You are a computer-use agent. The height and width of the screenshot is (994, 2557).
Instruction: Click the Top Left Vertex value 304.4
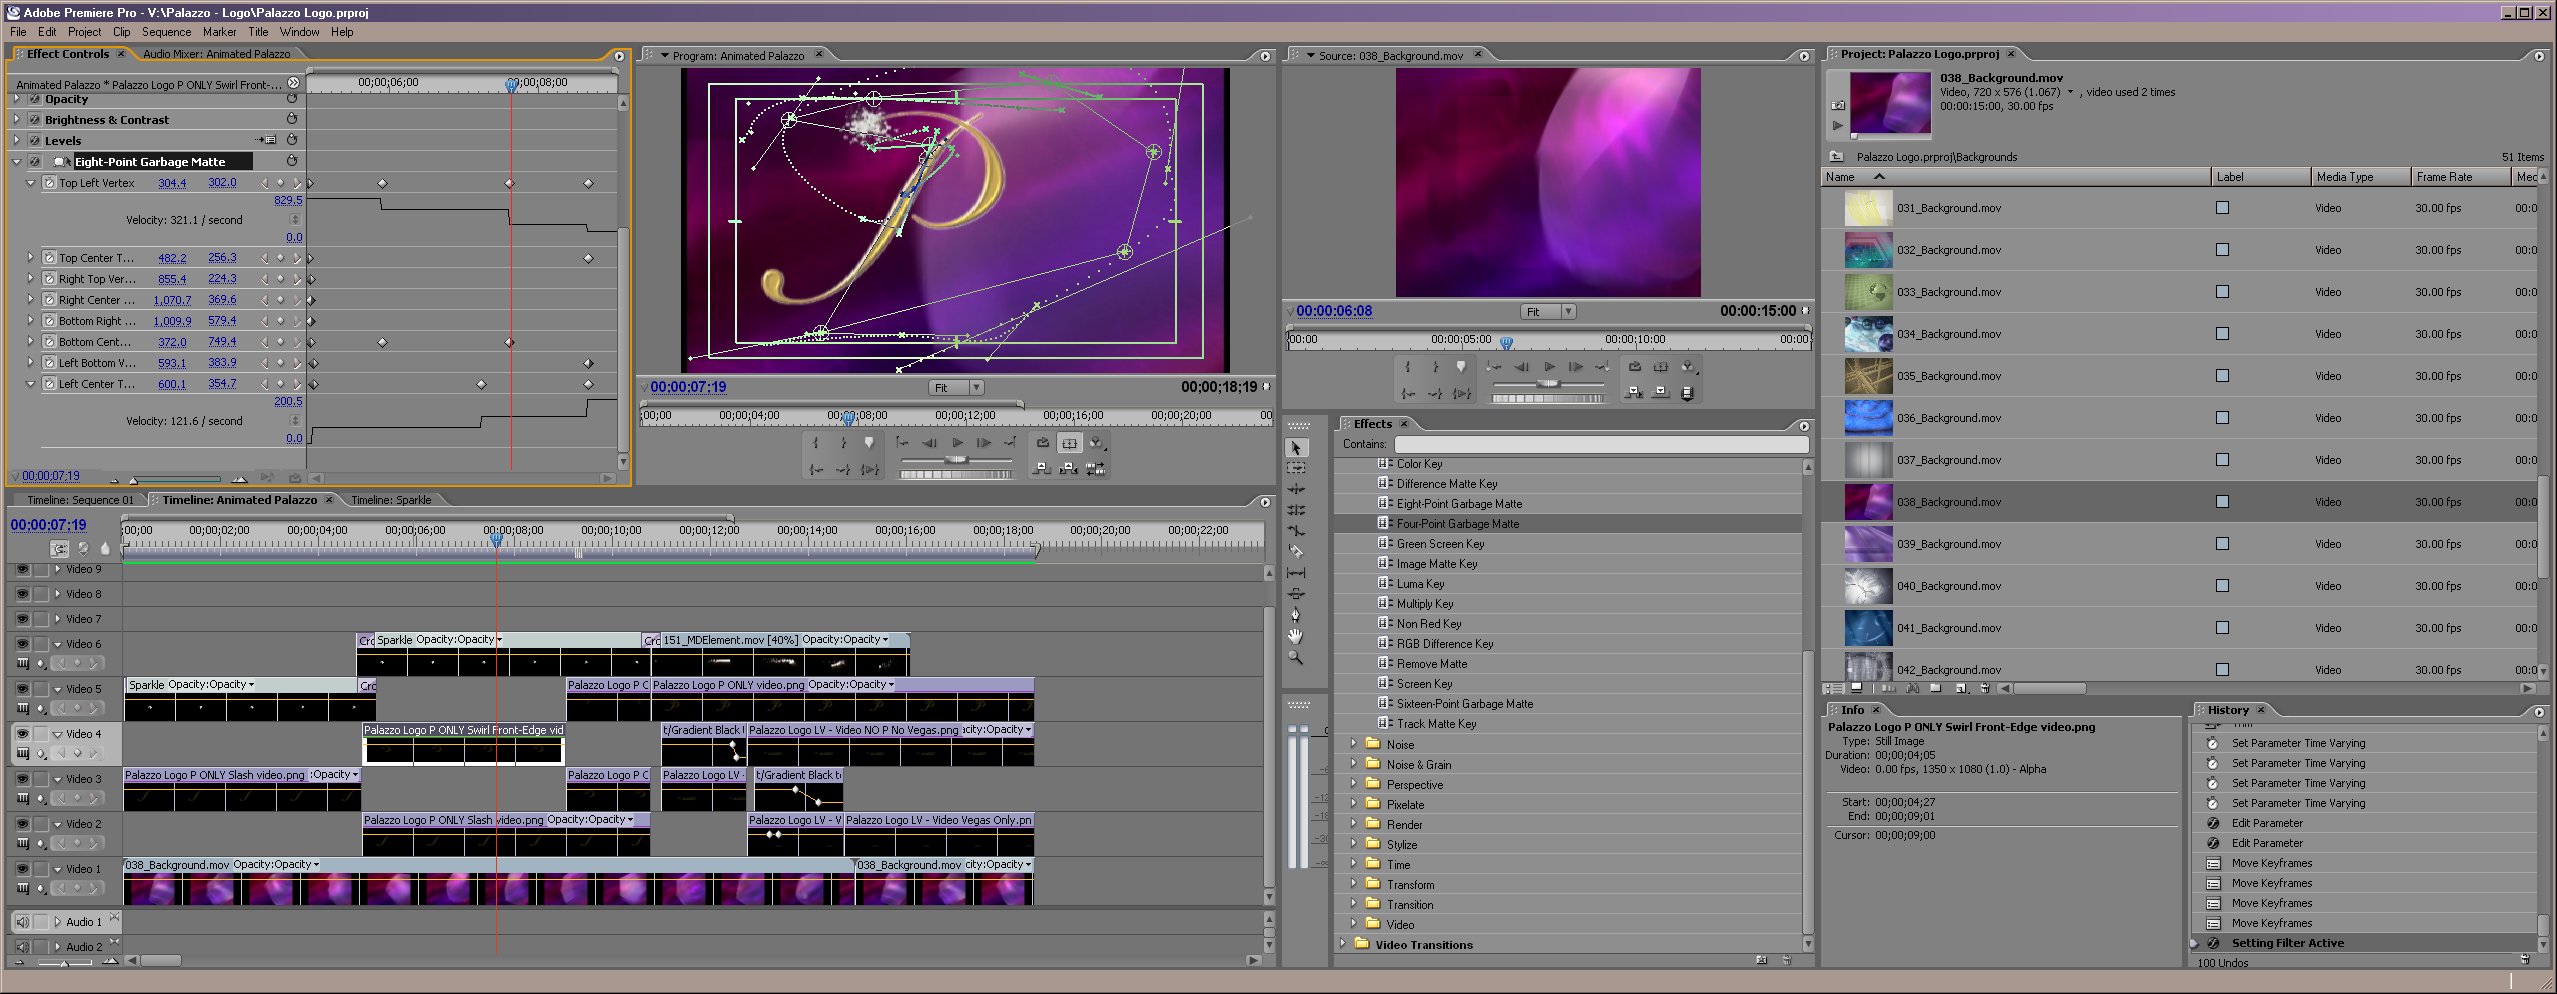tap(172, 183)
